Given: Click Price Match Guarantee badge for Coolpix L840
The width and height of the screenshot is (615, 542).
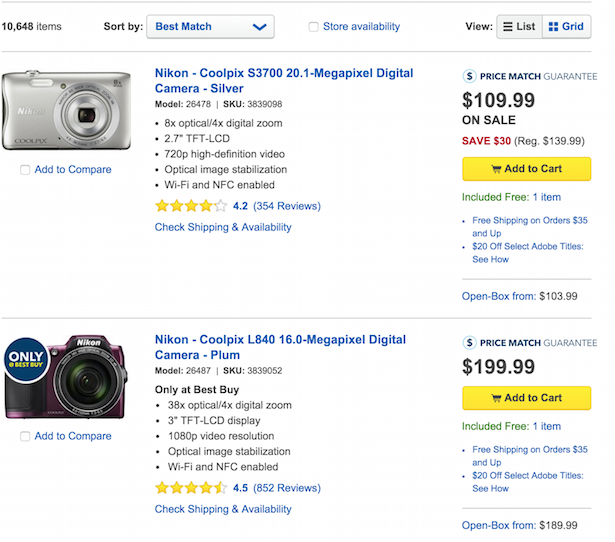Looking at the screenshot, I should tap(530, 342).
